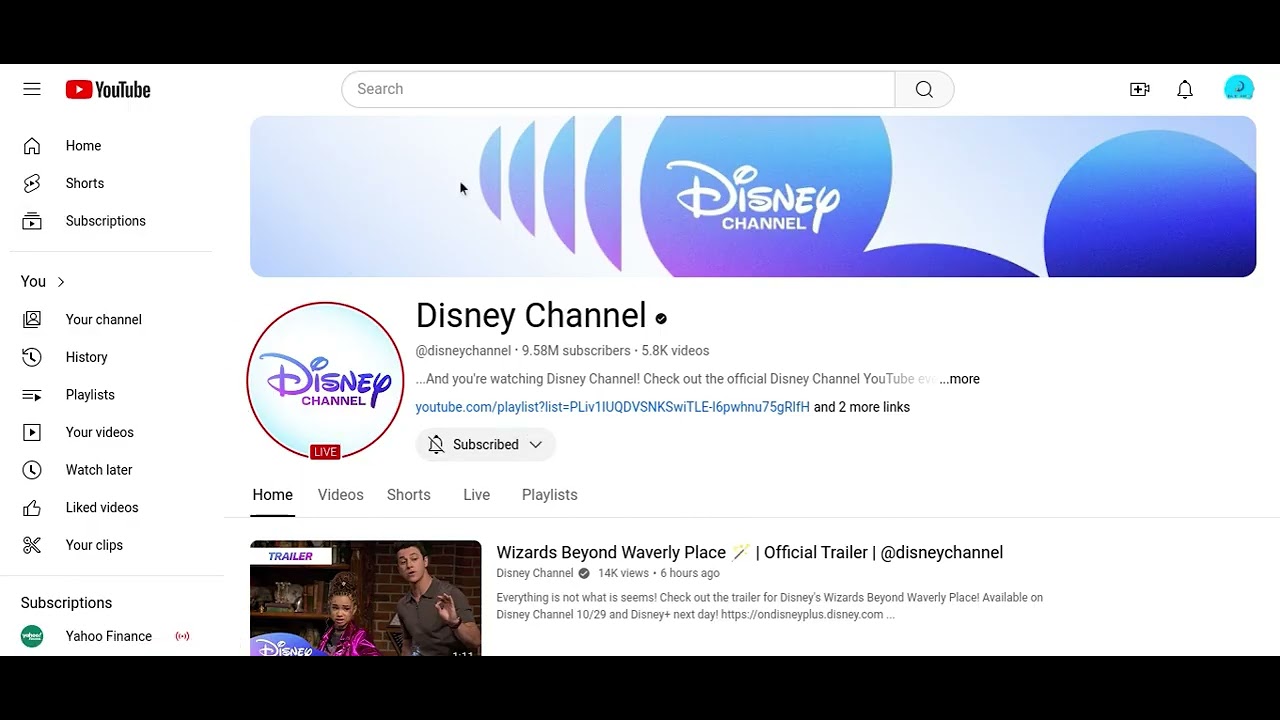
Task: Click the search magnifier button
Action: click(924, 89)
